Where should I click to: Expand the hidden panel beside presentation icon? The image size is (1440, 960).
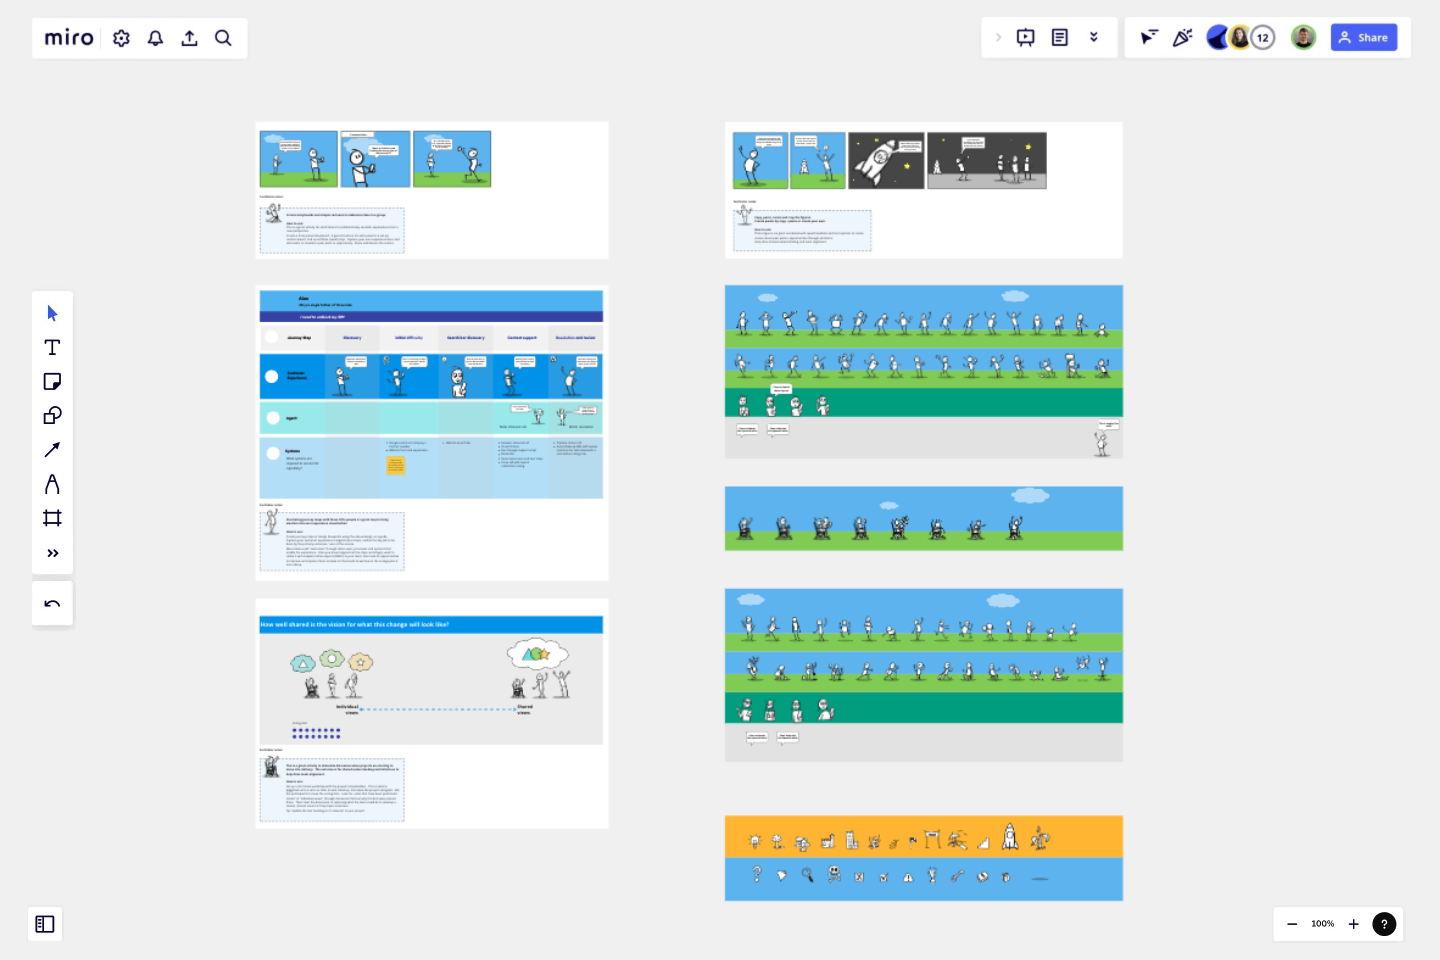[999, 37]
